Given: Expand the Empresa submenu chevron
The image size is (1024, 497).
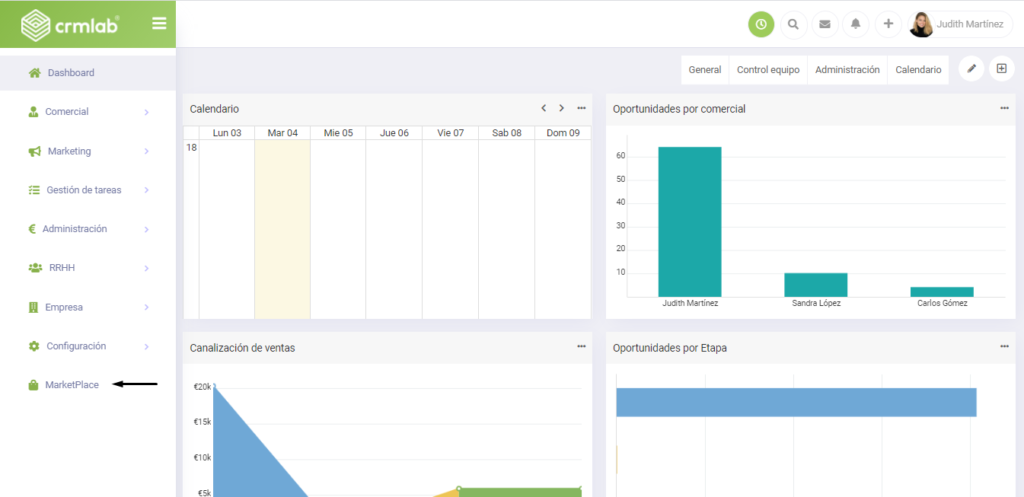Looking at the screenshot, I should point(146,308).
